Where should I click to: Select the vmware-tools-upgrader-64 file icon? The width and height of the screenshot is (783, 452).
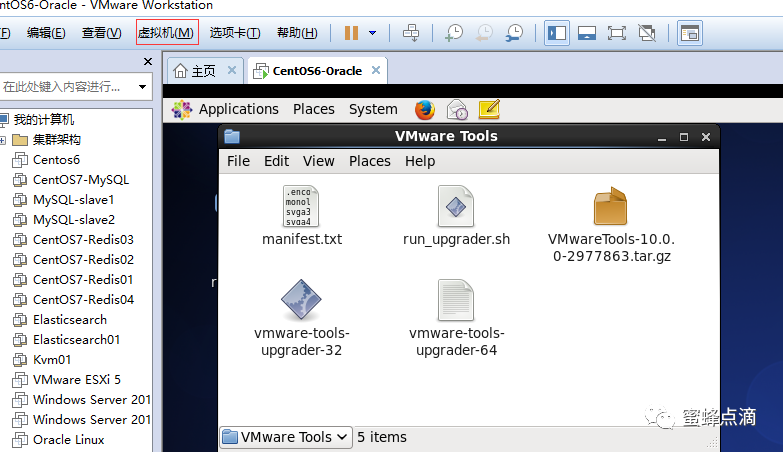click(455, 300)
